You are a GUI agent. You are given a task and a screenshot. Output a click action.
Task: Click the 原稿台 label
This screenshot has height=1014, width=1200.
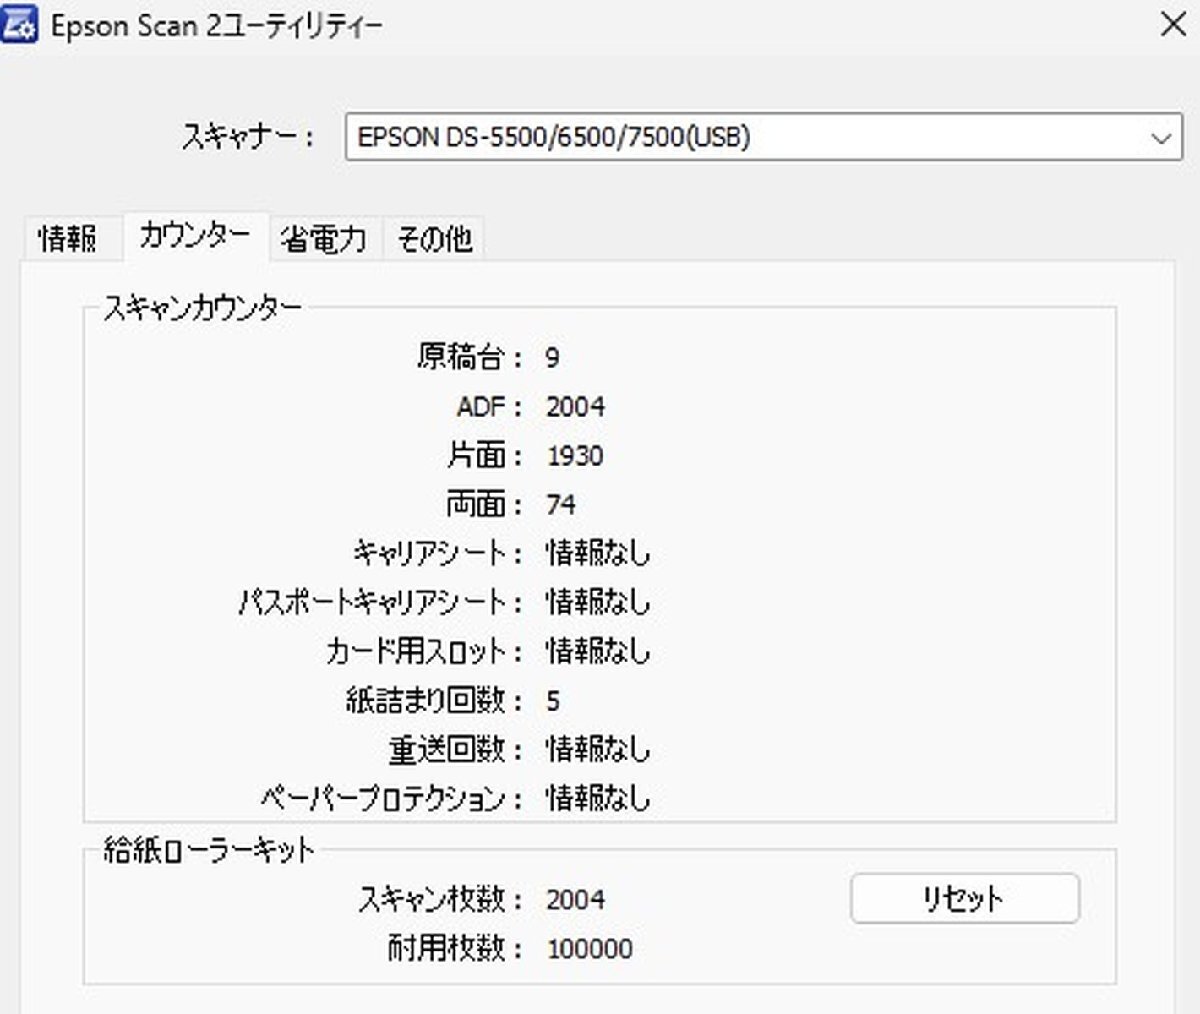[x=469, y=357]
